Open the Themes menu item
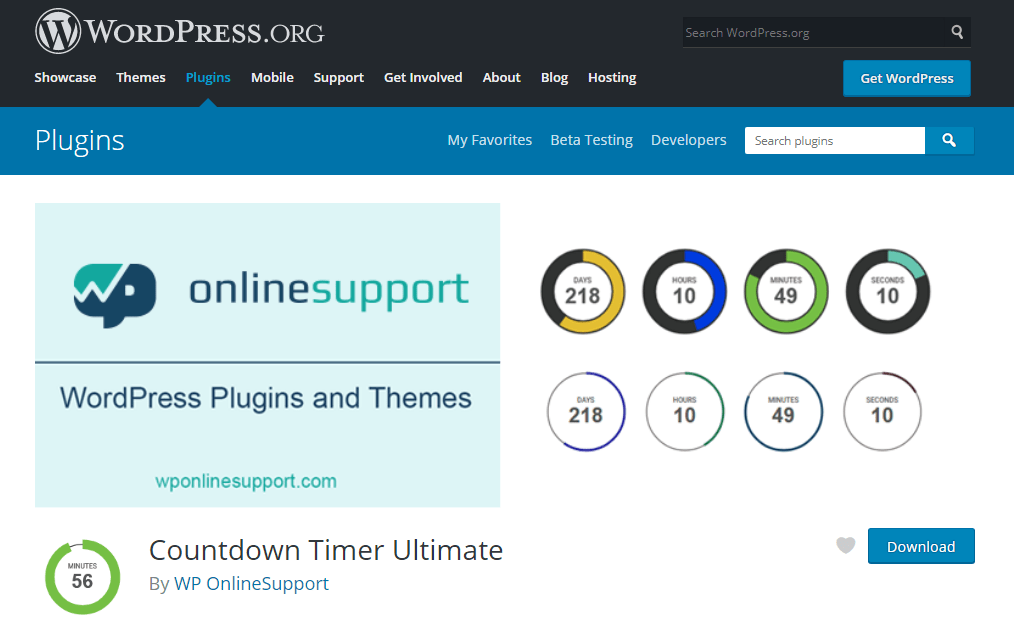 141,78
